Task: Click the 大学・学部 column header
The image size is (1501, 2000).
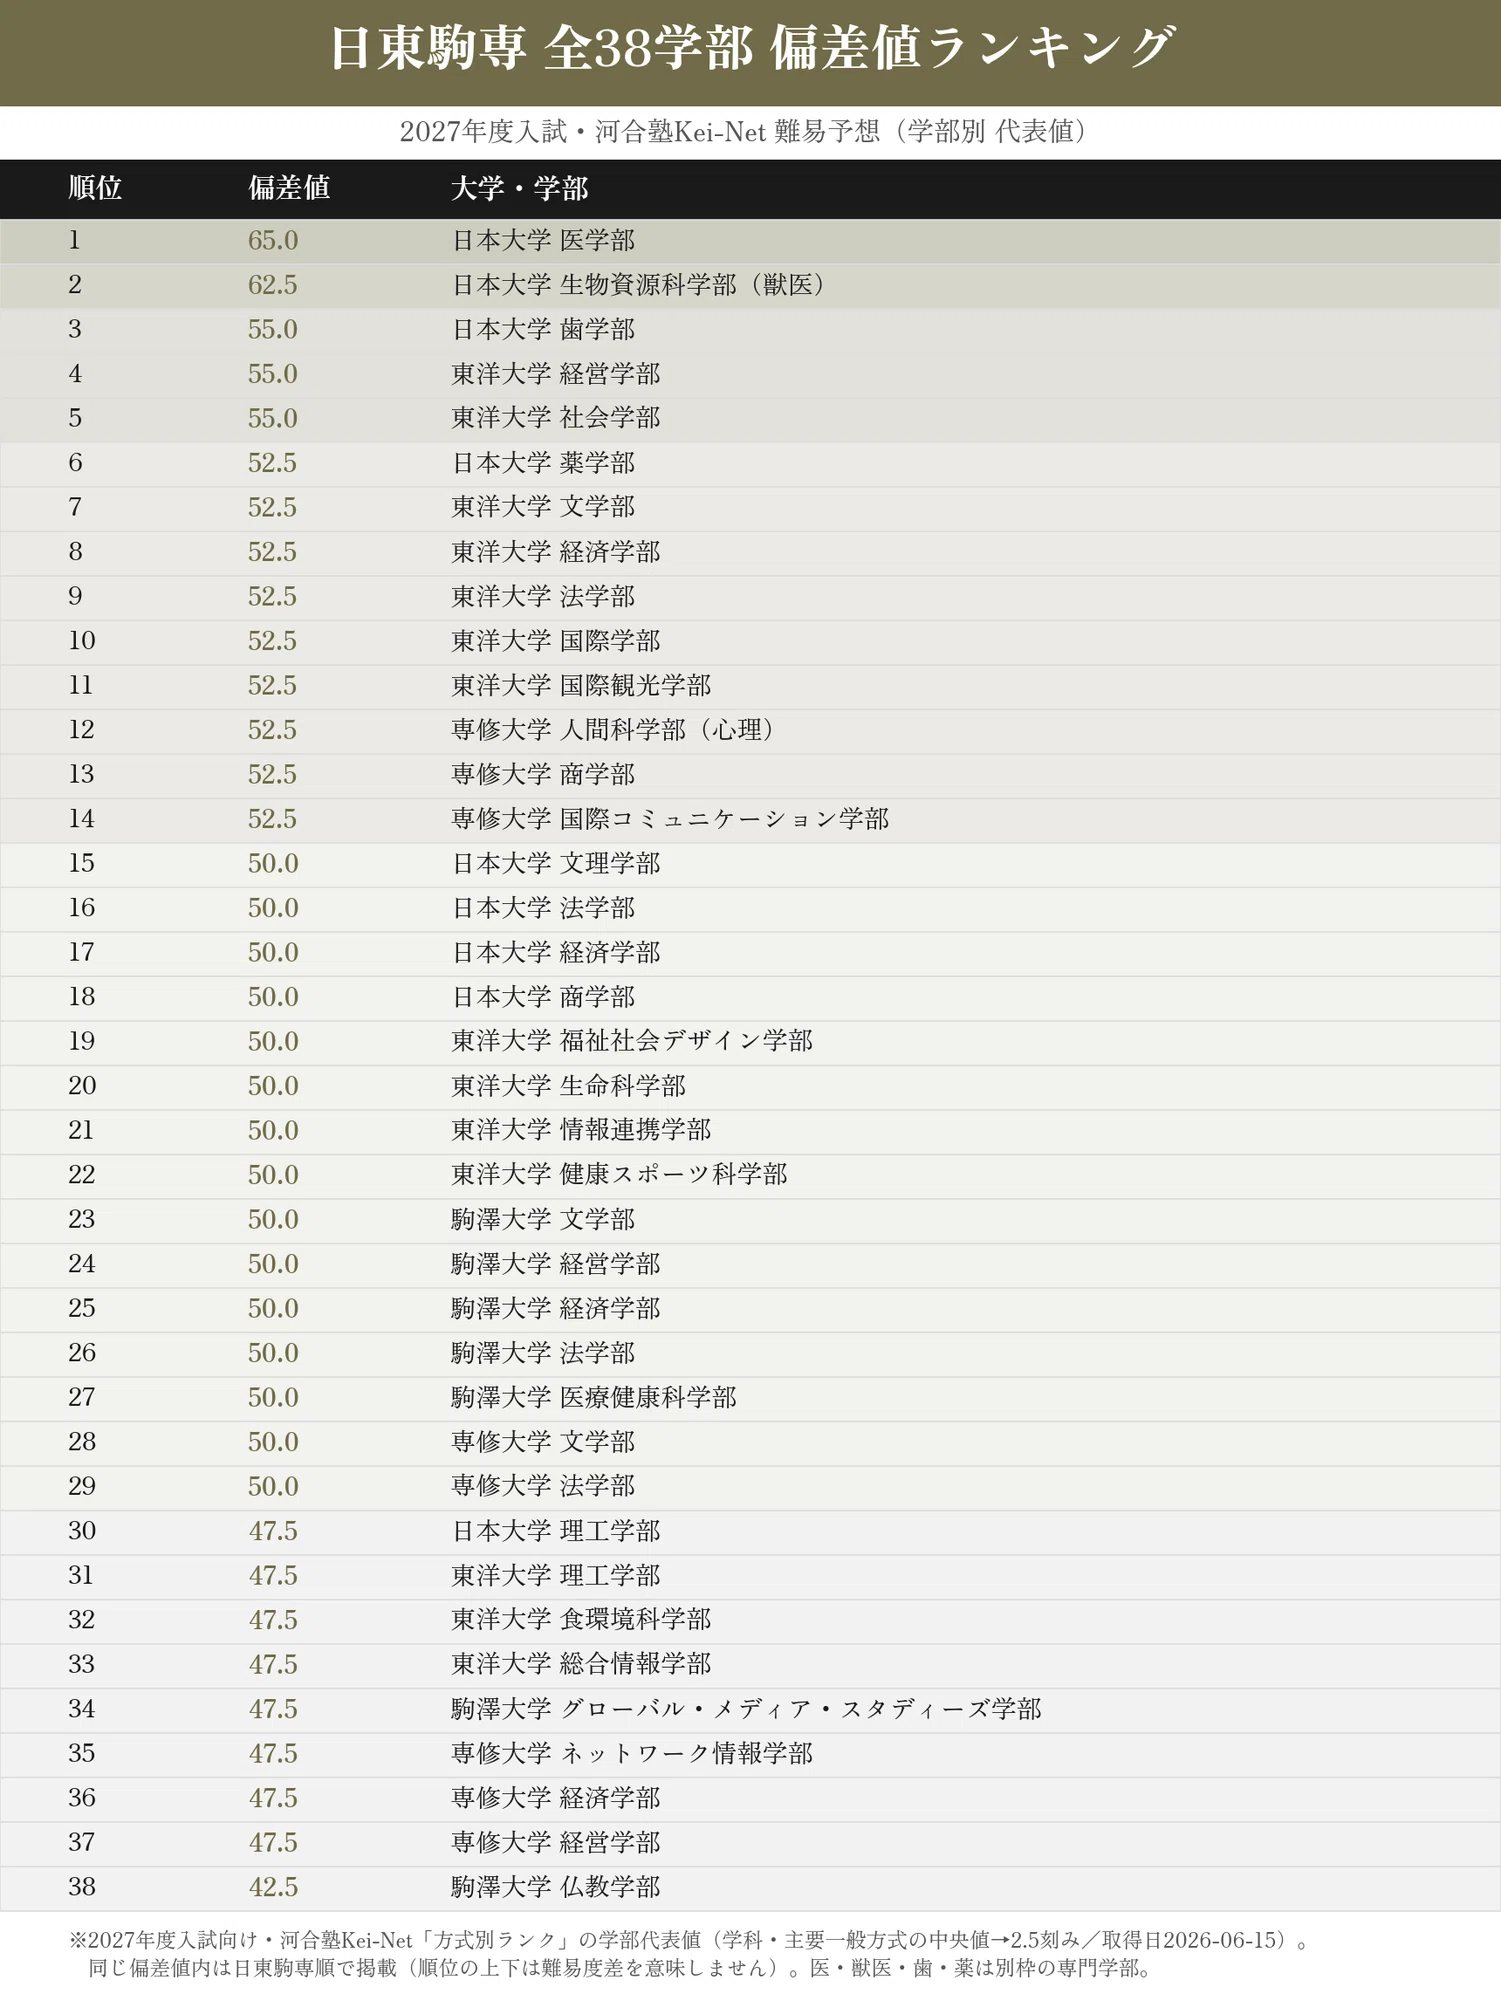Action: point(520,188)
